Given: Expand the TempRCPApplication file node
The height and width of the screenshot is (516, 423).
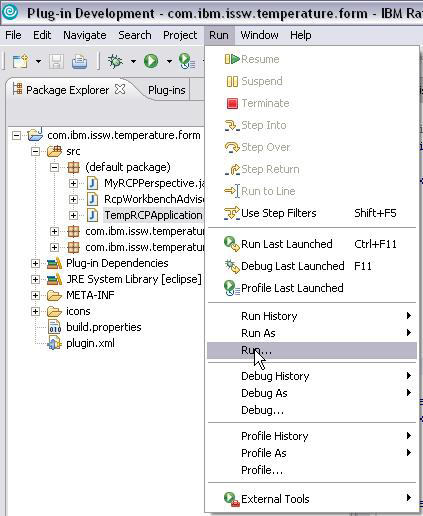Looking at the screenshot, I should [x=73, y=215].
